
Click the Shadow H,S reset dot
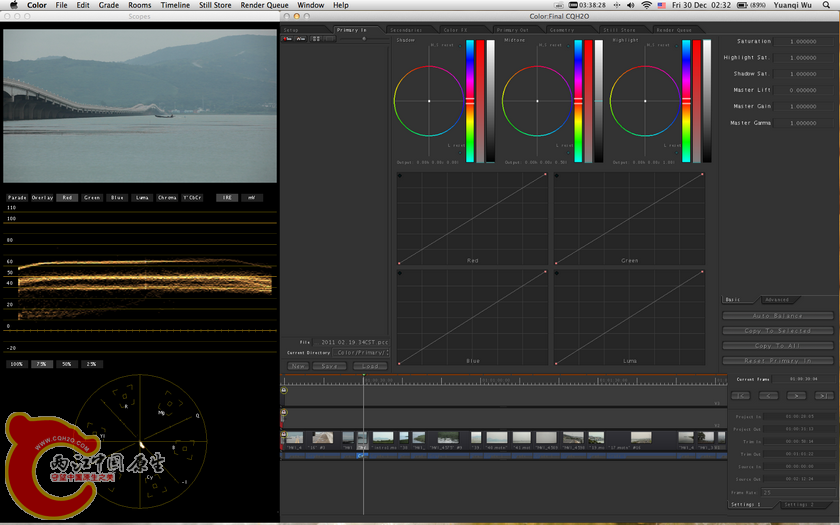coord(460,46)
